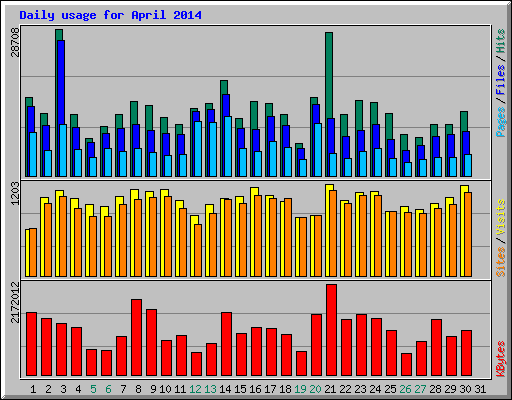Click the red KBytes bar for day 5
The image size is (512, 400).
[x=92, y=363]
